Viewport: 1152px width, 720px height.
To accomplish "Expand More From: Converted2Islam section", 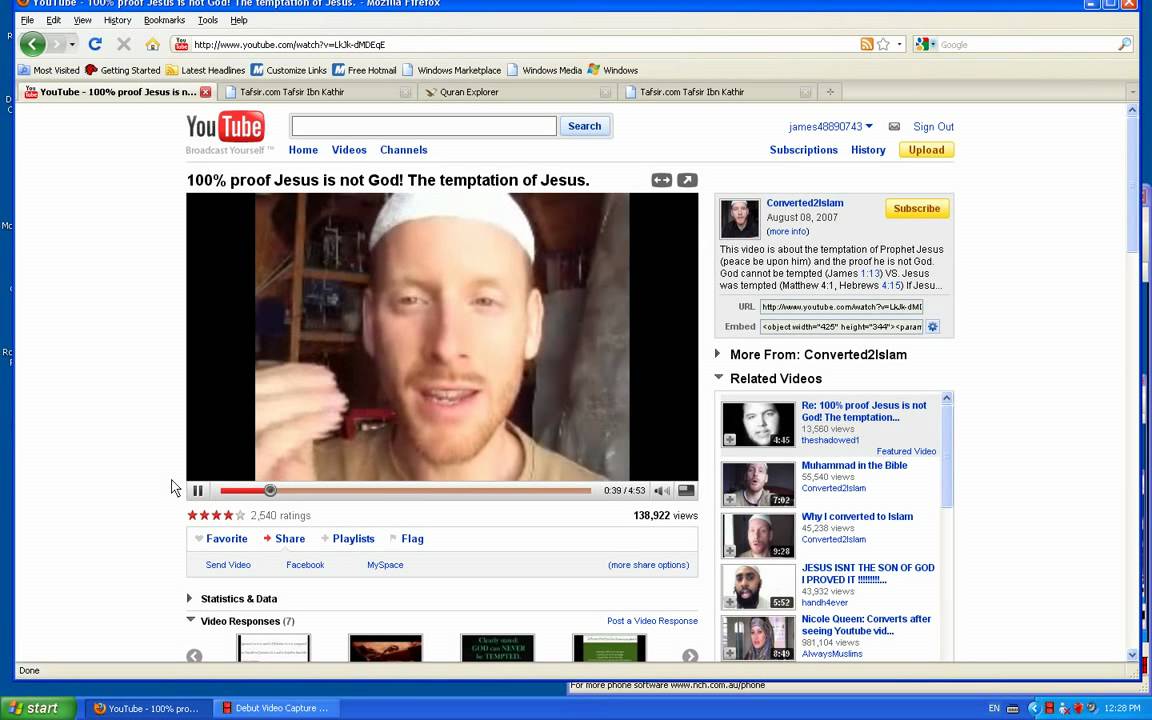I will [x=718, y=354].
